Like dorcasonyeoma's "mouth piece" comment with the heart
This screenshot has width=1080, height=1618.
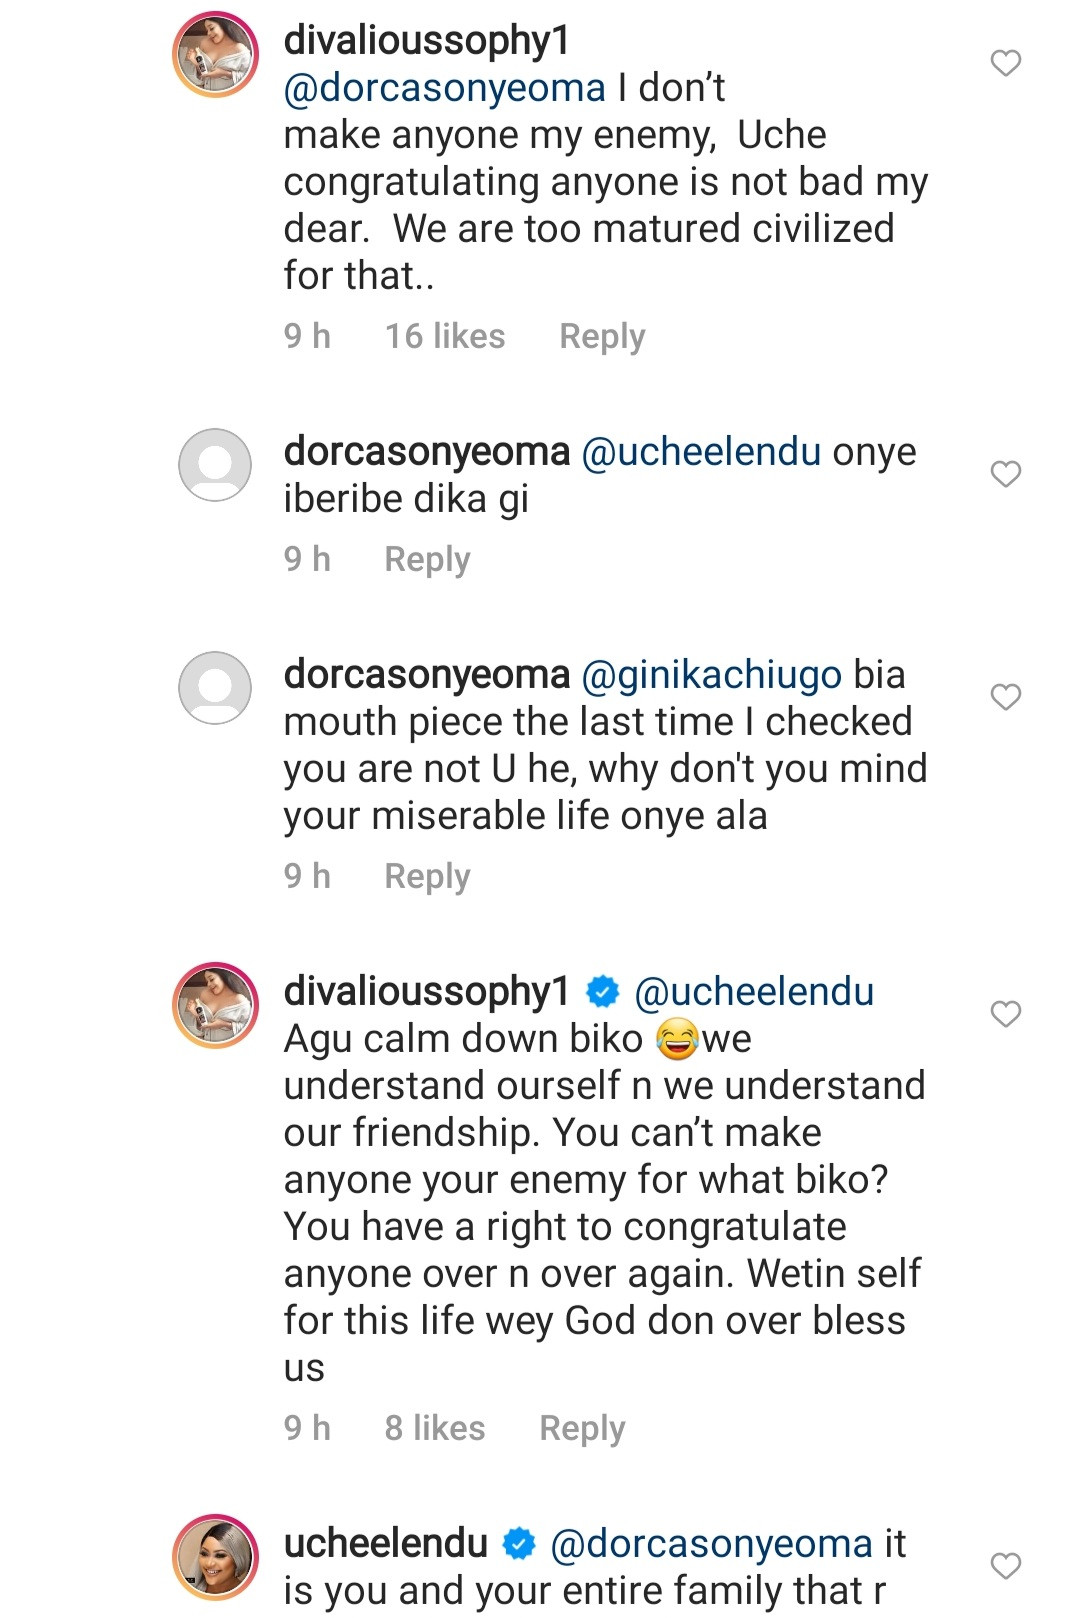[x=1005, y=697]
